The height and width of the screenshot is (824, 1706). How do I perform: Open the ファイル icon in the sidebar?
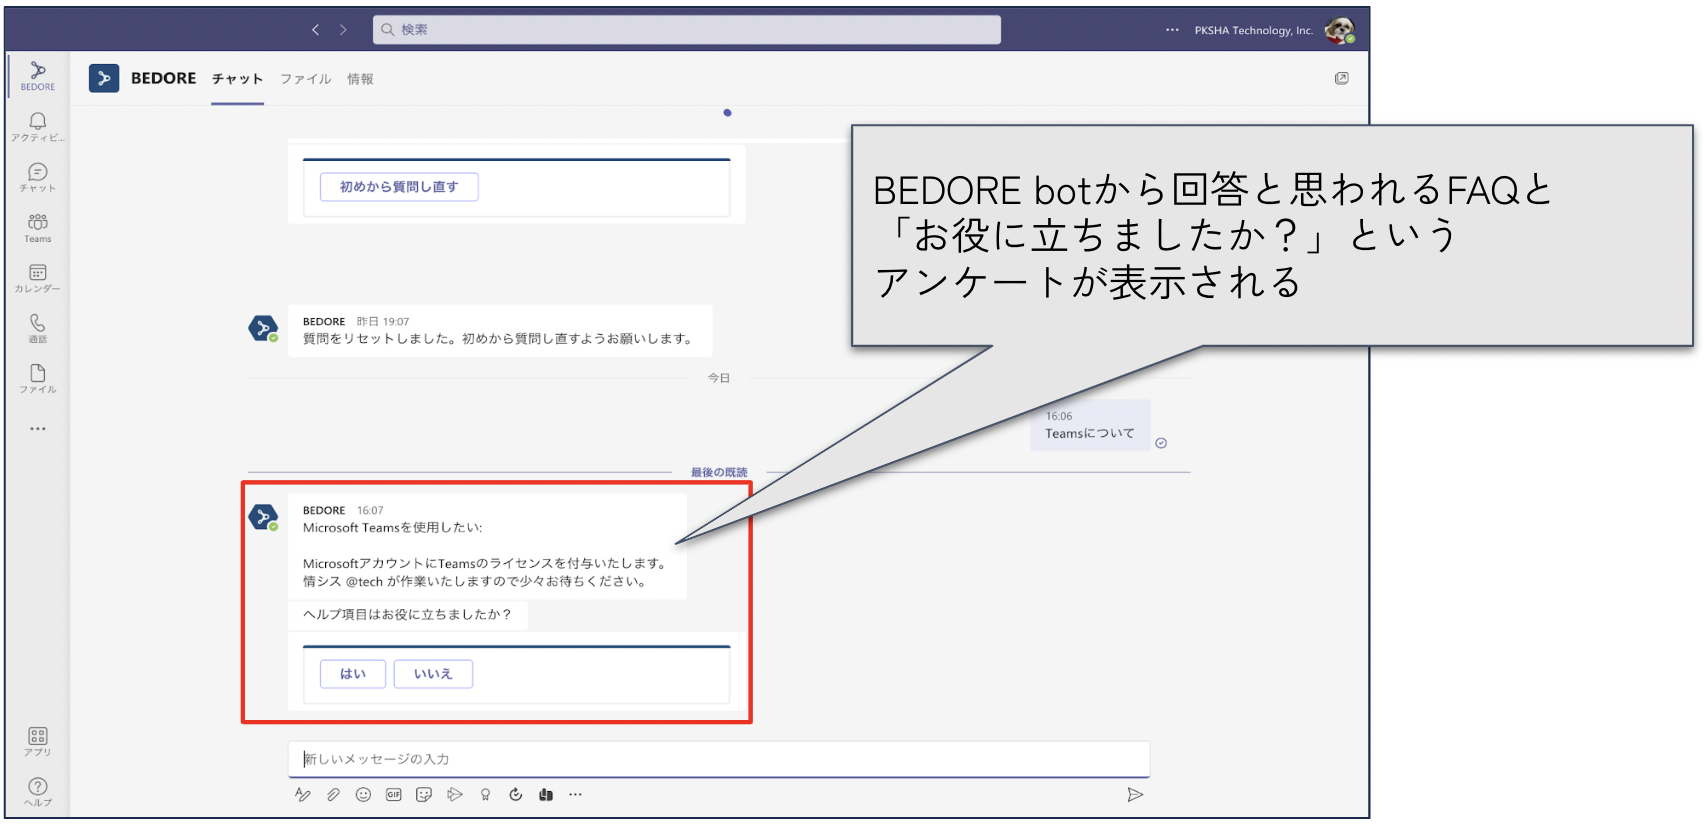38,378
